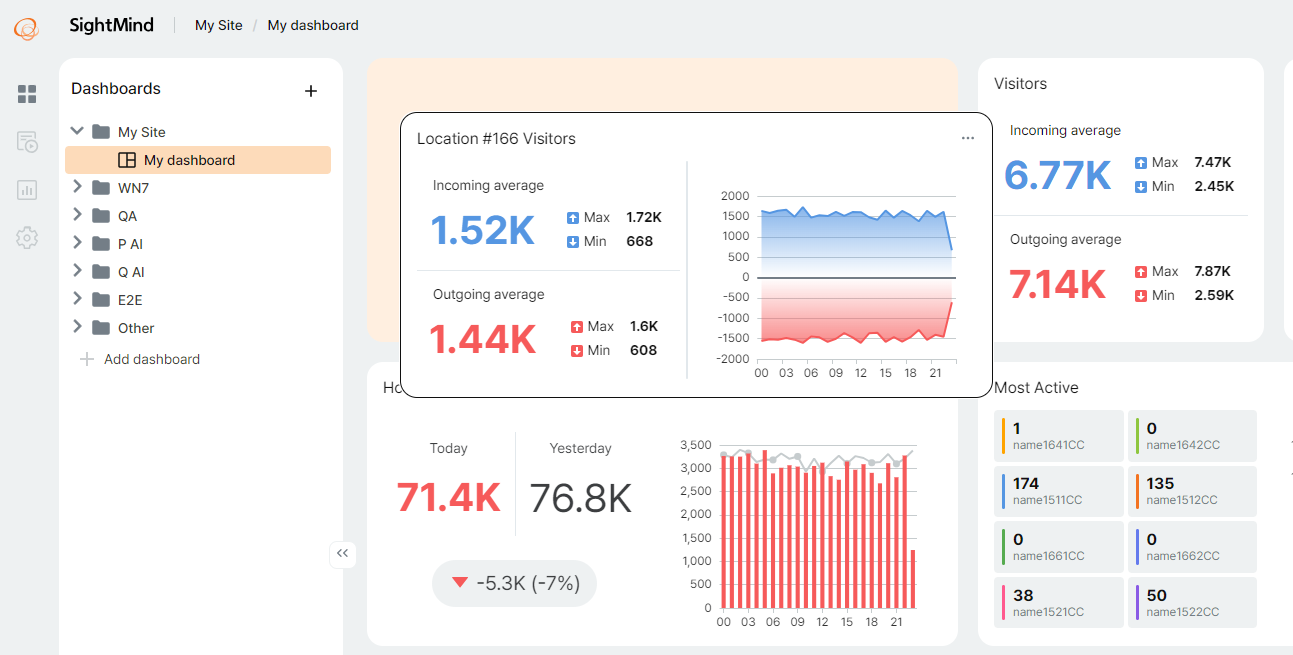The width and height of the screenshot is (1293, 655).
Task: Select the reports playback icon in sidebar
Action: (27, 142)
